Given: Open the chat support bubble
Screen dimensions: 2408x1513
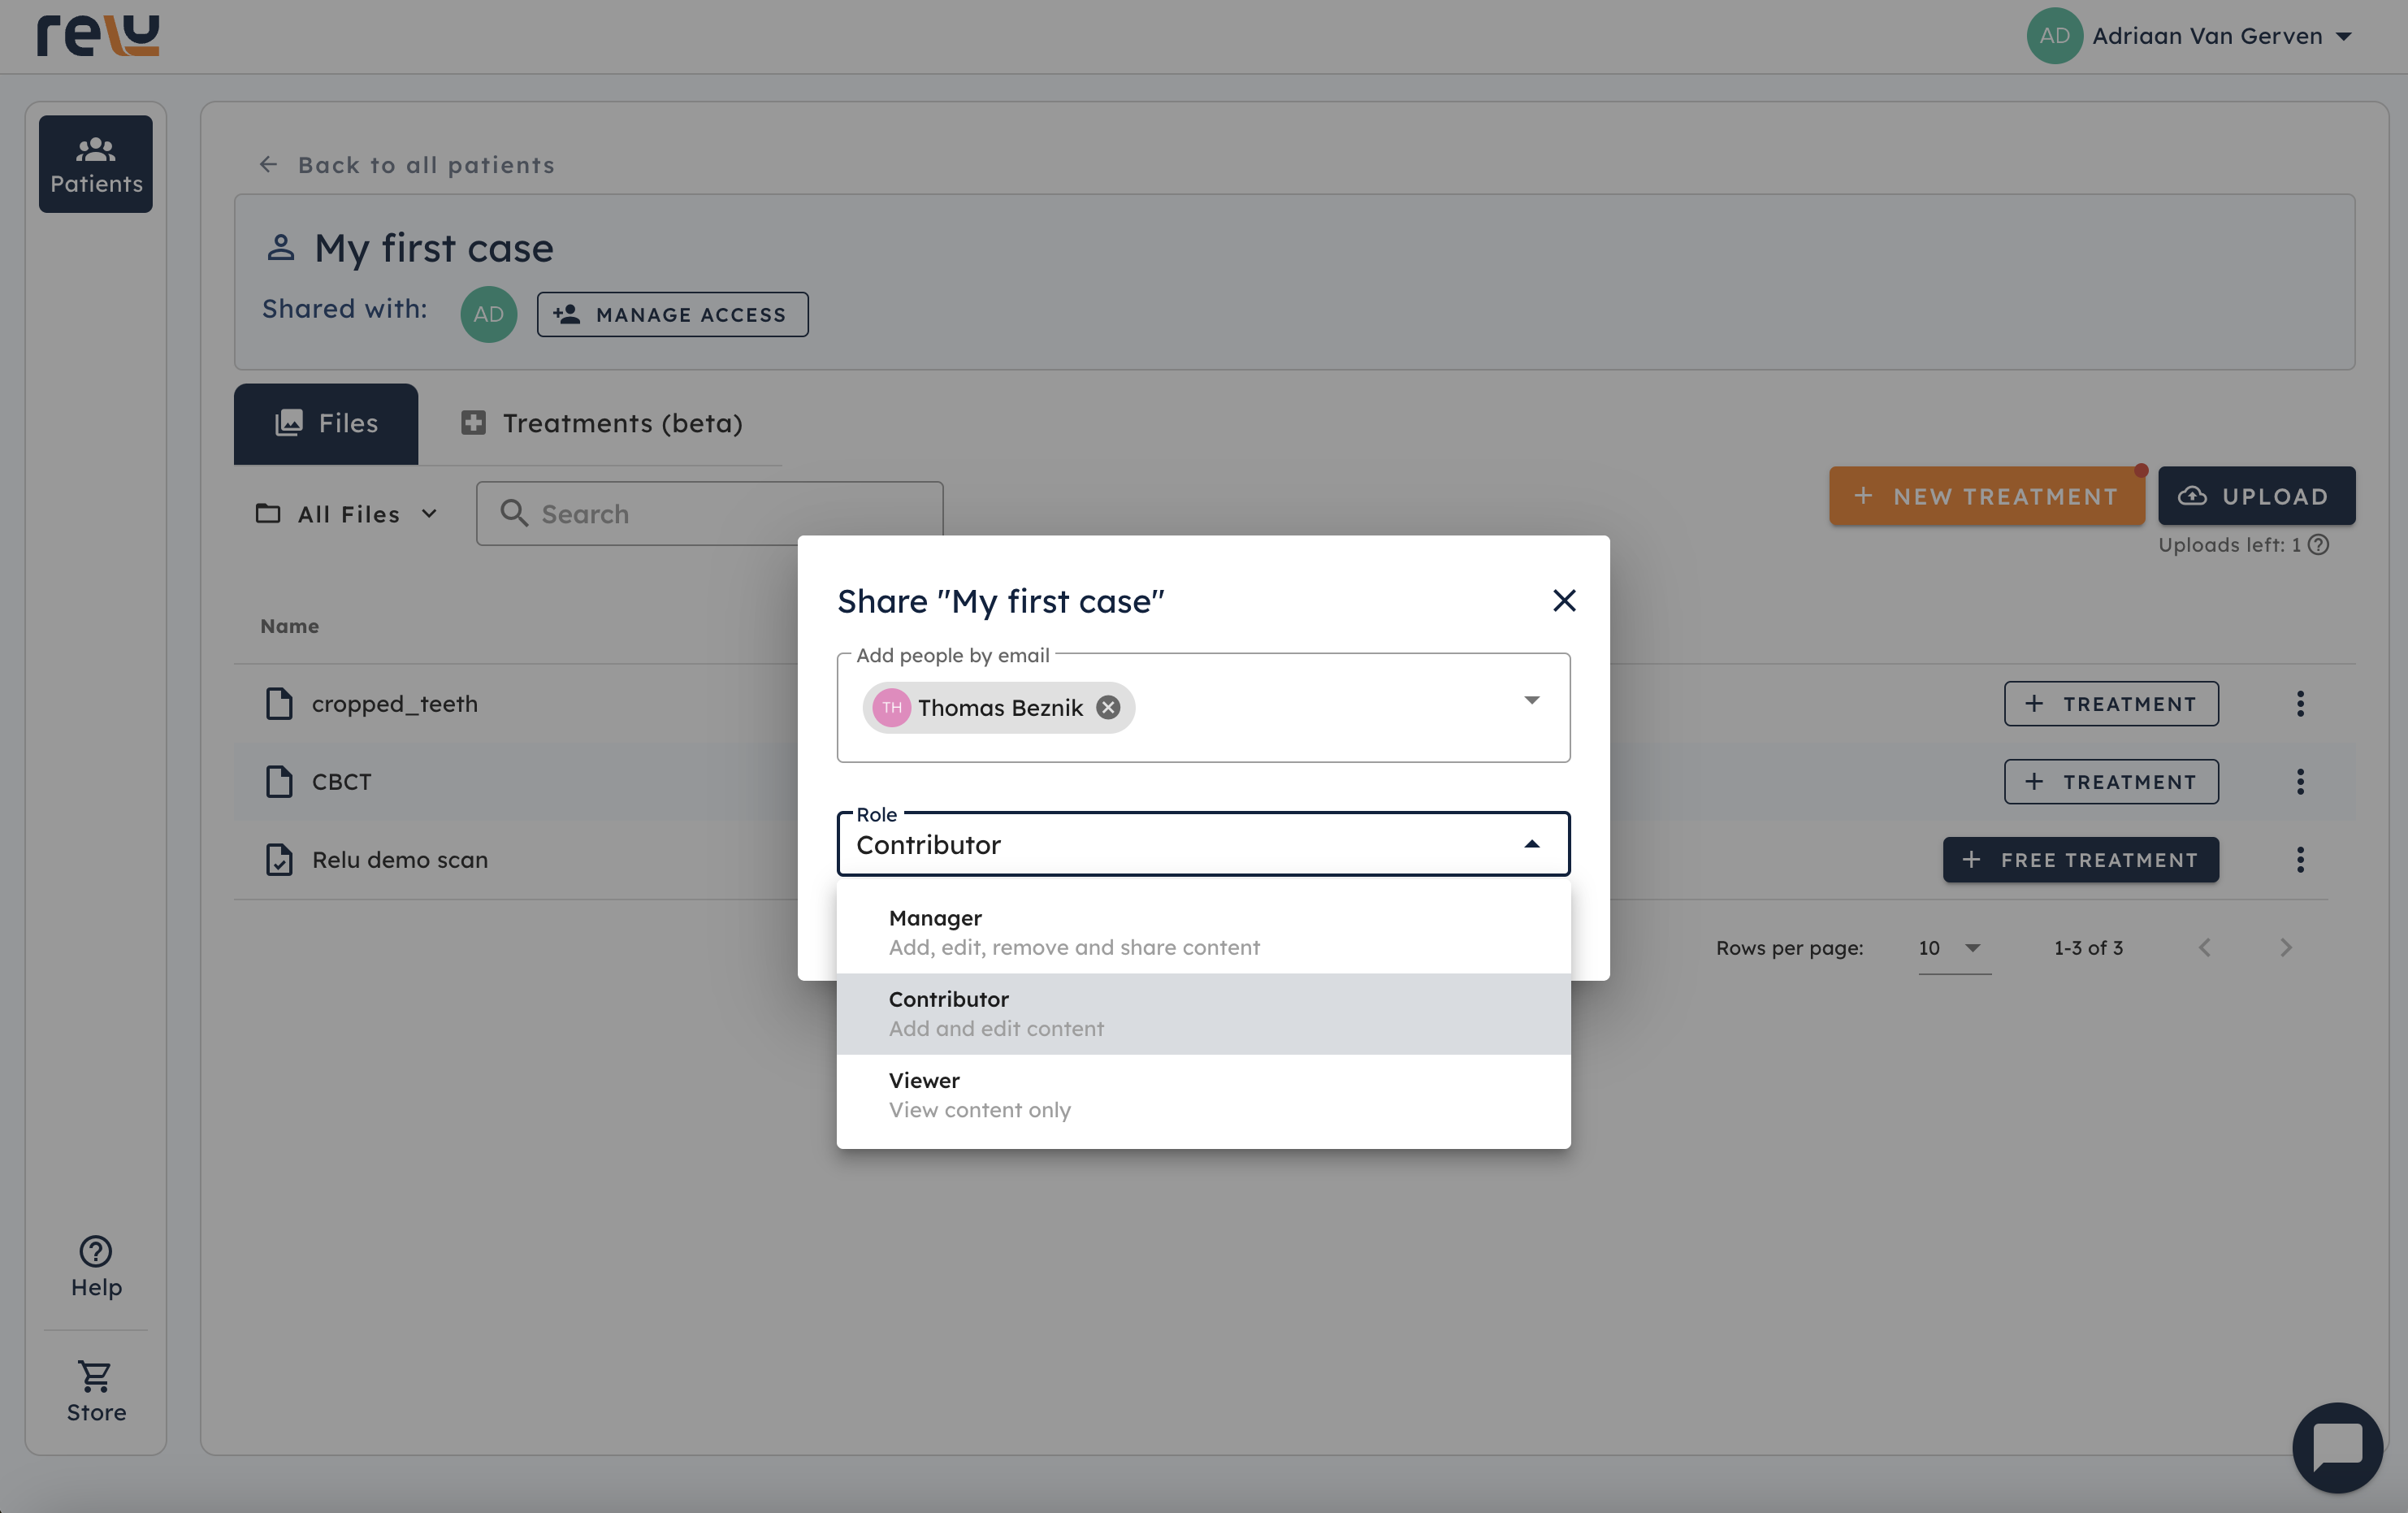Looking at the screenshot, I should tap(2336, 1446).
